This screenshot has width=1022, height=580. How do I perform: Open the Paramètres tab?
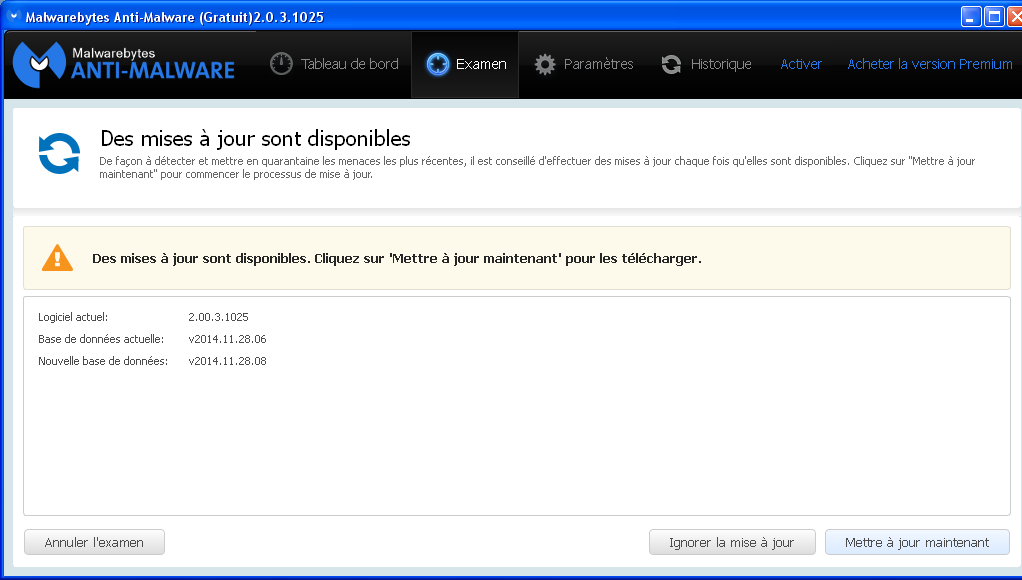pos(584,64)
